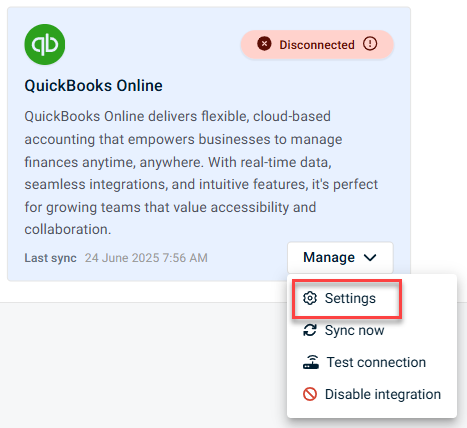Click the QuickBooks Online green logo
The height and width of the screenshot is (428, 467).
coord(45,44)
